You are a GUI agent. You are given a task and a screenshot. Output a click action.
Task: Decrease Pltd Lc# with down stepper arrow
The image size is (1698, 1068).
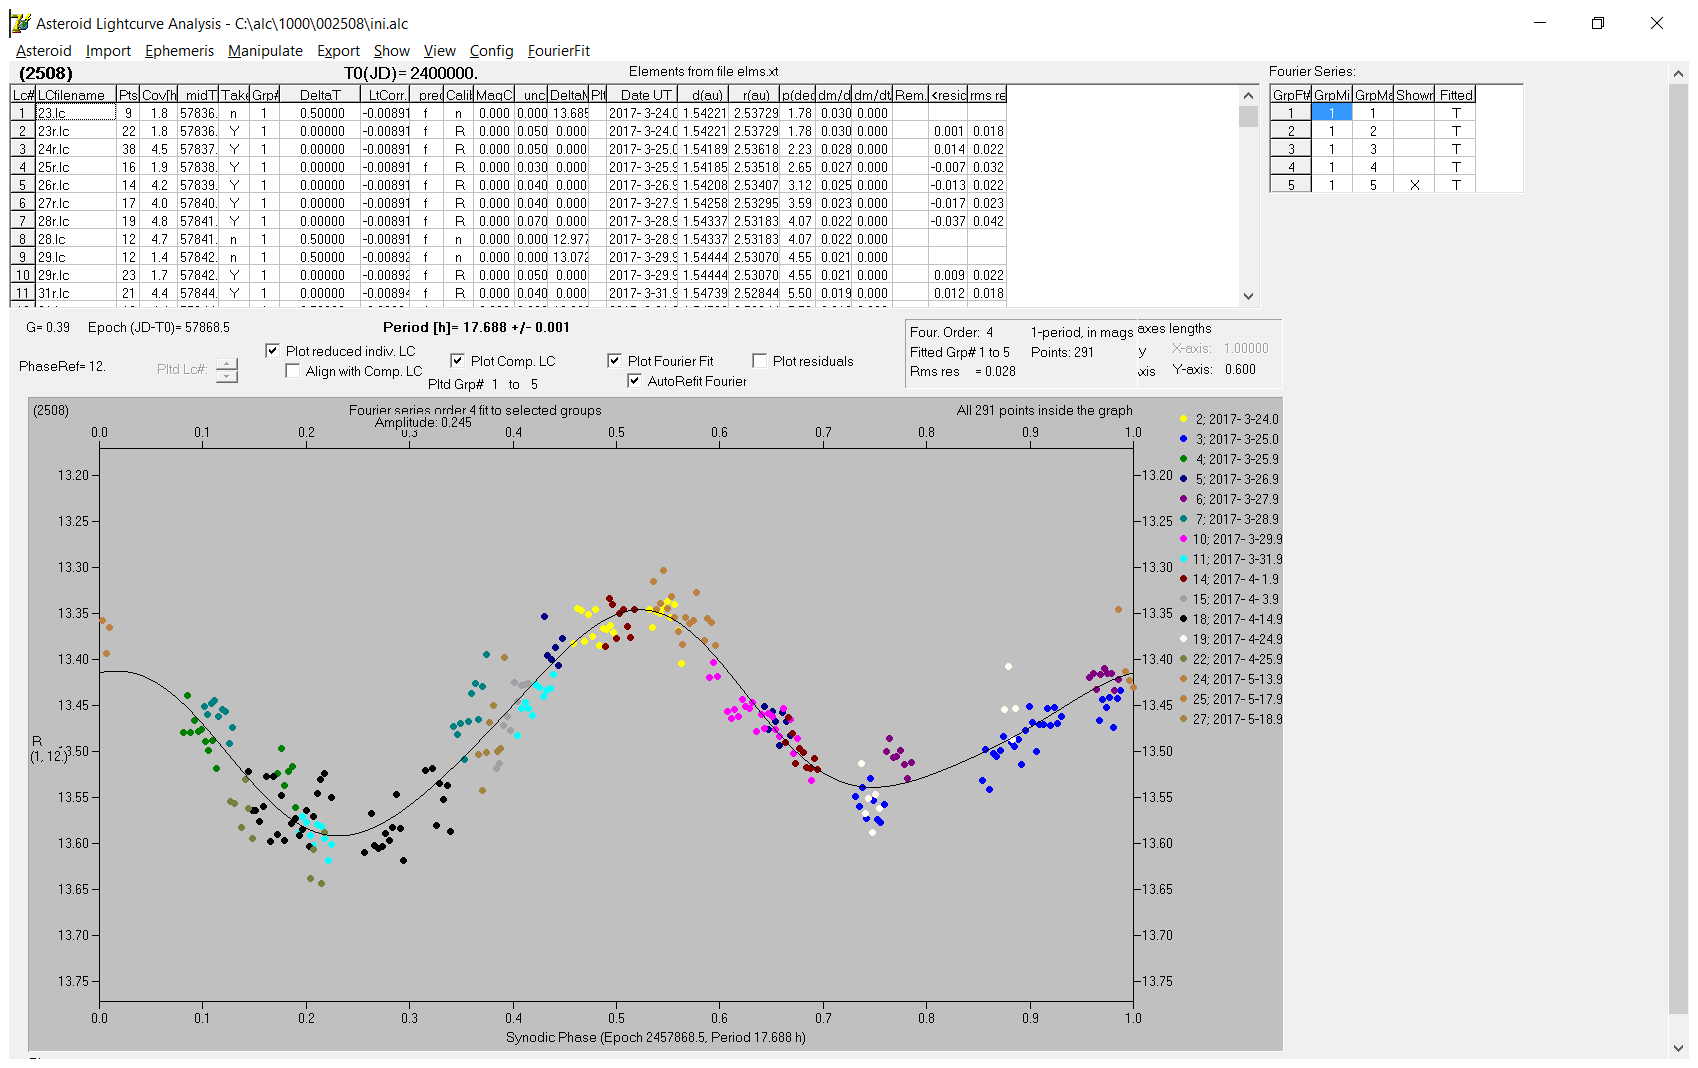227,376
